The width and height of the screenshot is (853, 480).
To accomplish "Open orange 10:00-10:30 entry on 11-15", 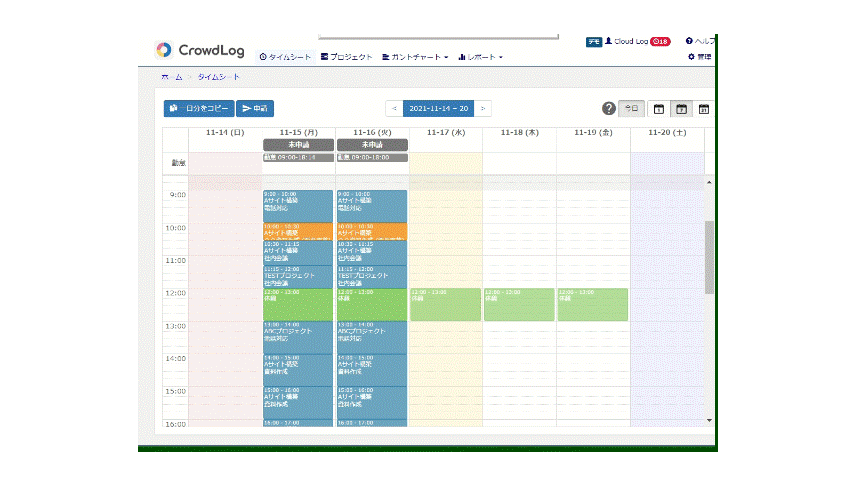I will point(298,231).
